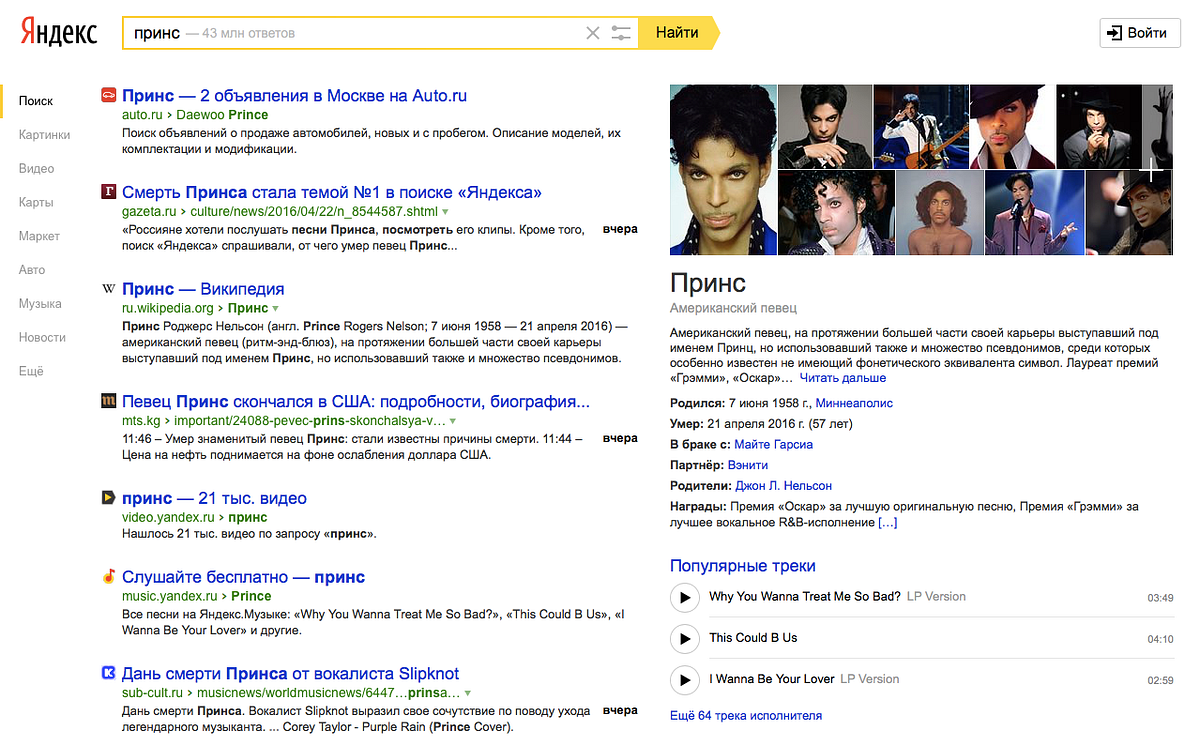Click the music.yandex.ru green URL

point(171,596)
